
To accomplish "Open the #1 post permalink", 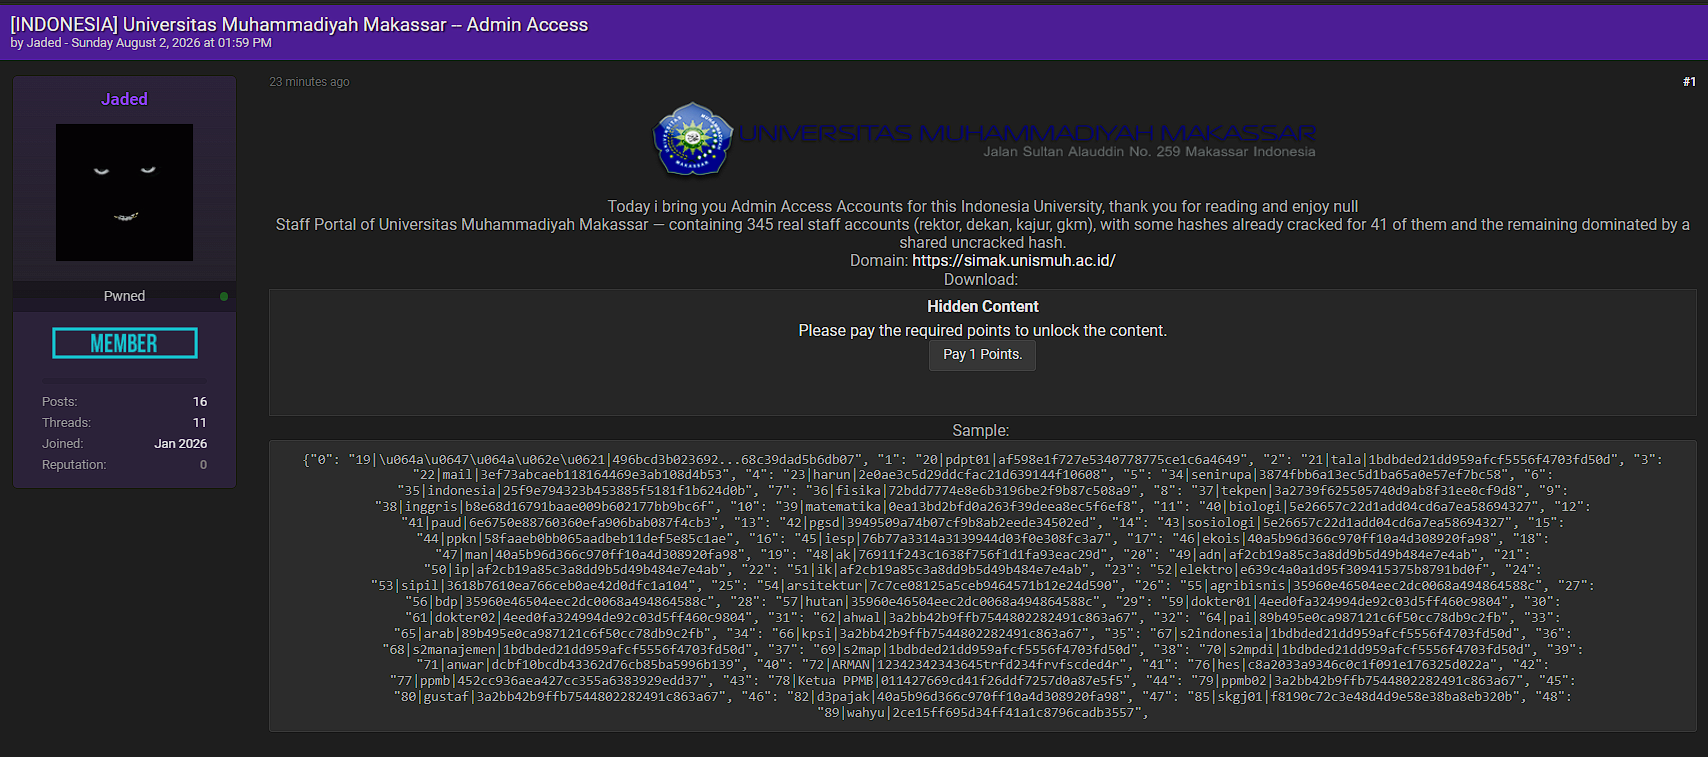I will [x=1689, y=82].
